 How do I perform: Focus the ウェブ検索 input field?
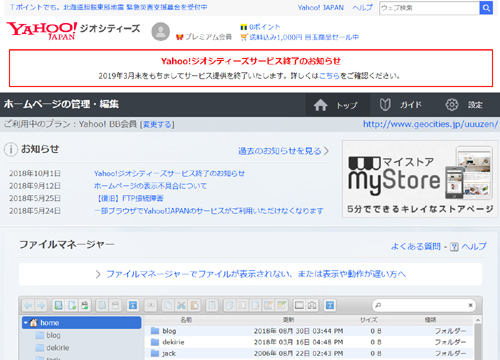click(x=429, y=8)
